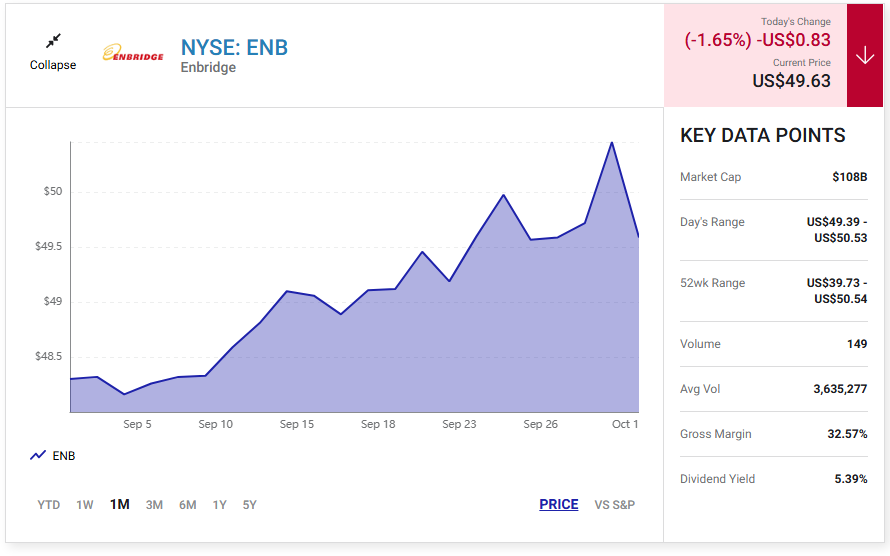Click the Today's Change label
This screenshot has height=556, width=890.
[x=796, y=22]
